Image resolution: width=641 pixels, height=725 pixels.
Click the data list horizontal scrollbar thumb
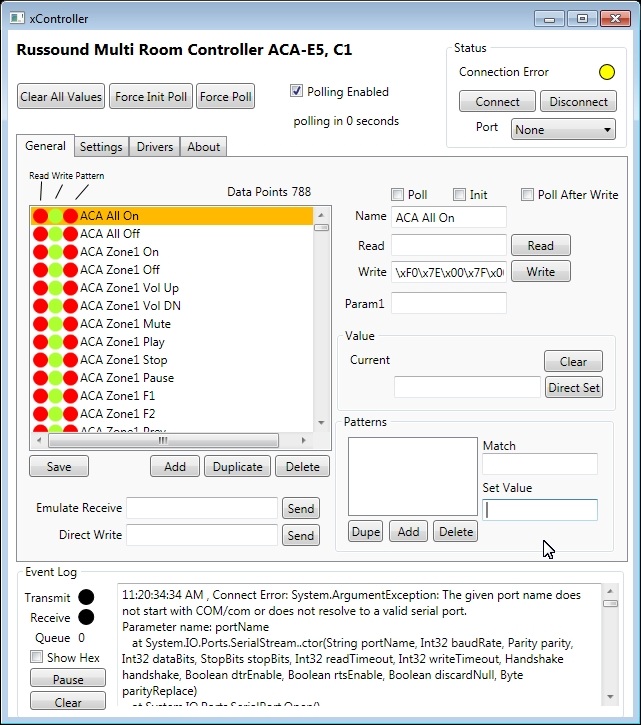[x=163, y=440]
